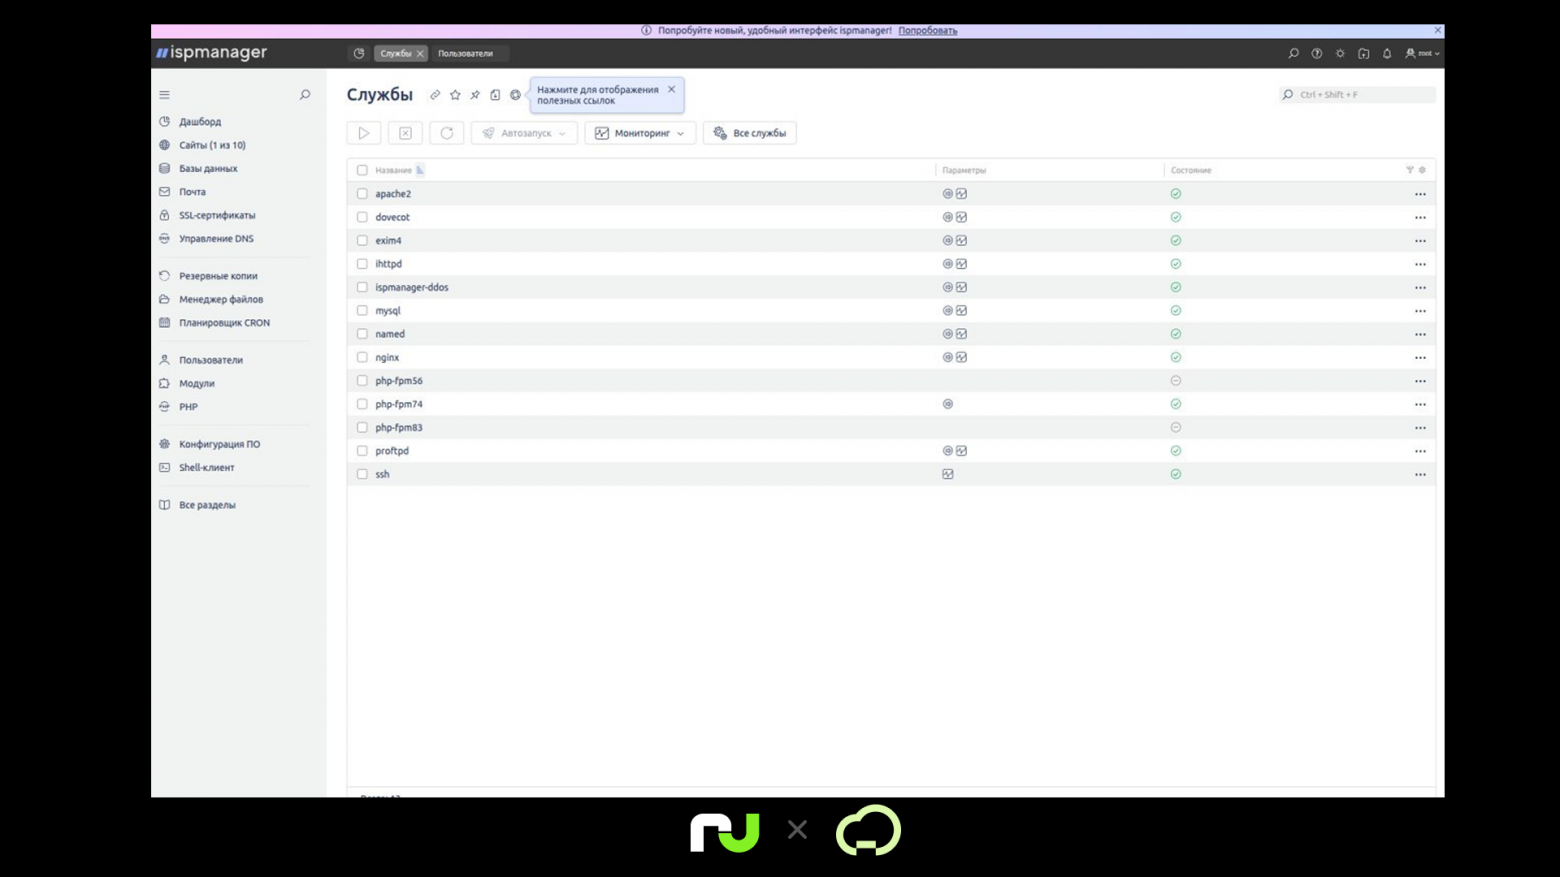Click the Stop service toolbar icon
The width and height of the screenshot is (1560, 877).
click(405, 133)
